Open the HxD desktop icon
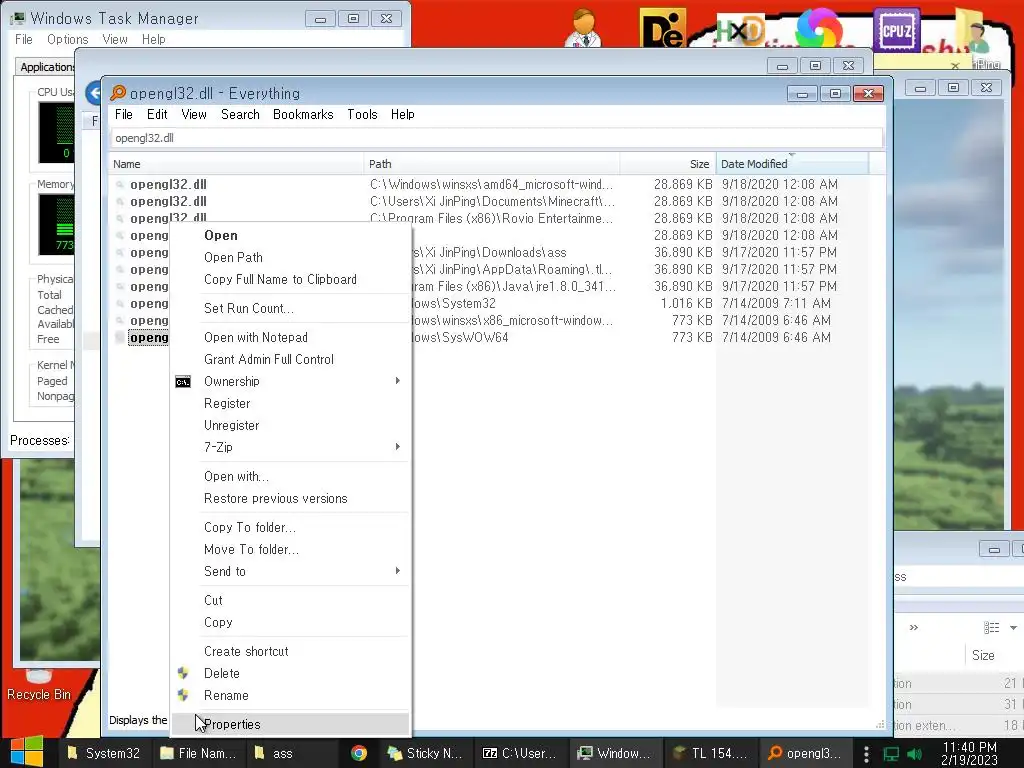This screenshot has height=768, width=1024. [x=741, y=30]
